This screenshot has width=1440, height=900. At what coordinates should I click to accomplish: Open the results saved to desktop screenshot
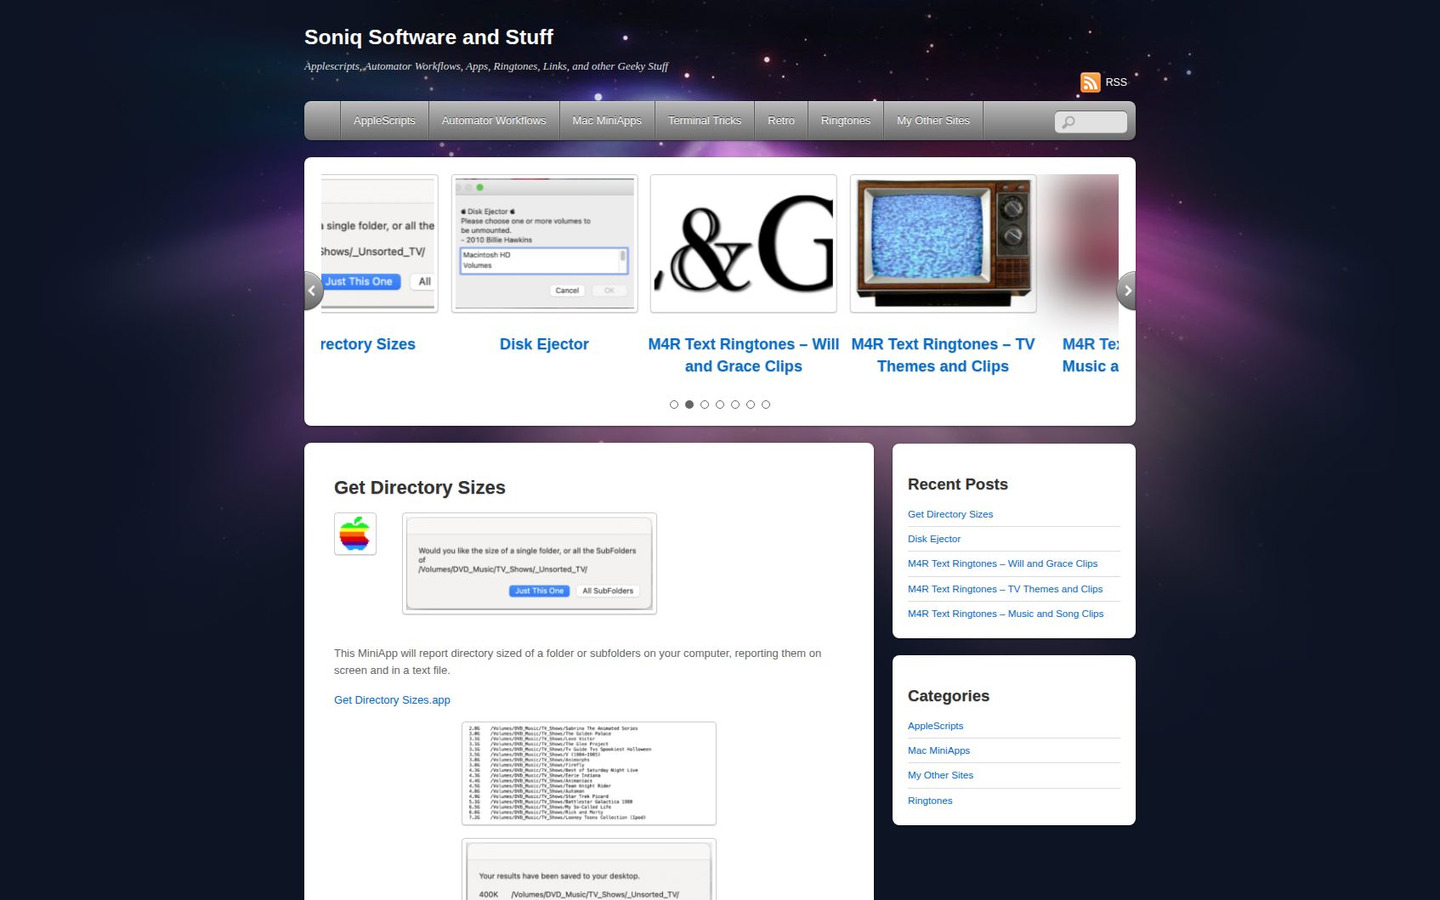589,870
